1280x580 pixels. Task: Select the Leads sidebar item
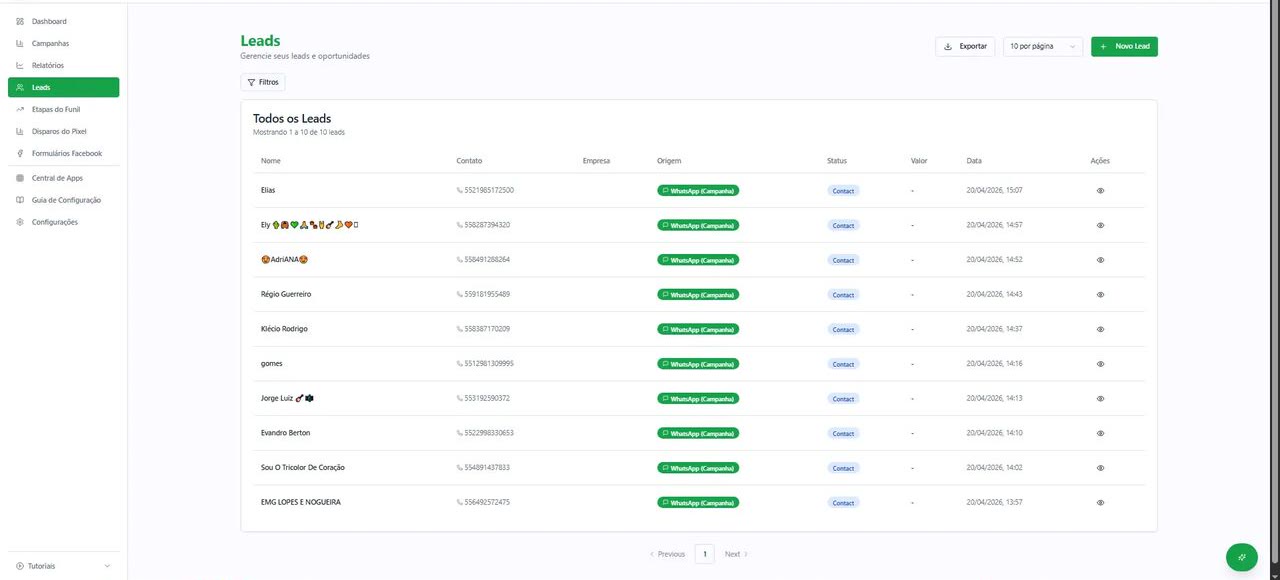coord(63,87)
